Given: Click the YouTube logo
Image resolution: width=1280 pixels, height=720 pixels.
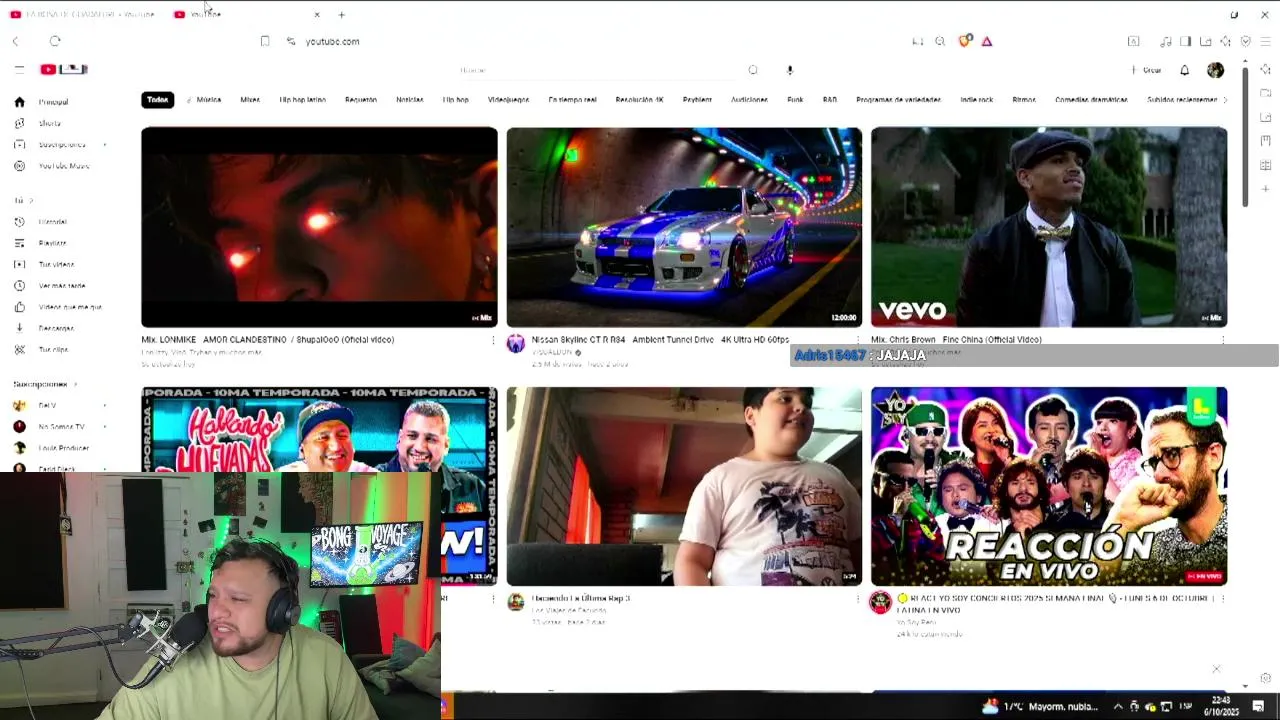Looking at the screenshot, I should pyautogui.click(x=64, y=69).
